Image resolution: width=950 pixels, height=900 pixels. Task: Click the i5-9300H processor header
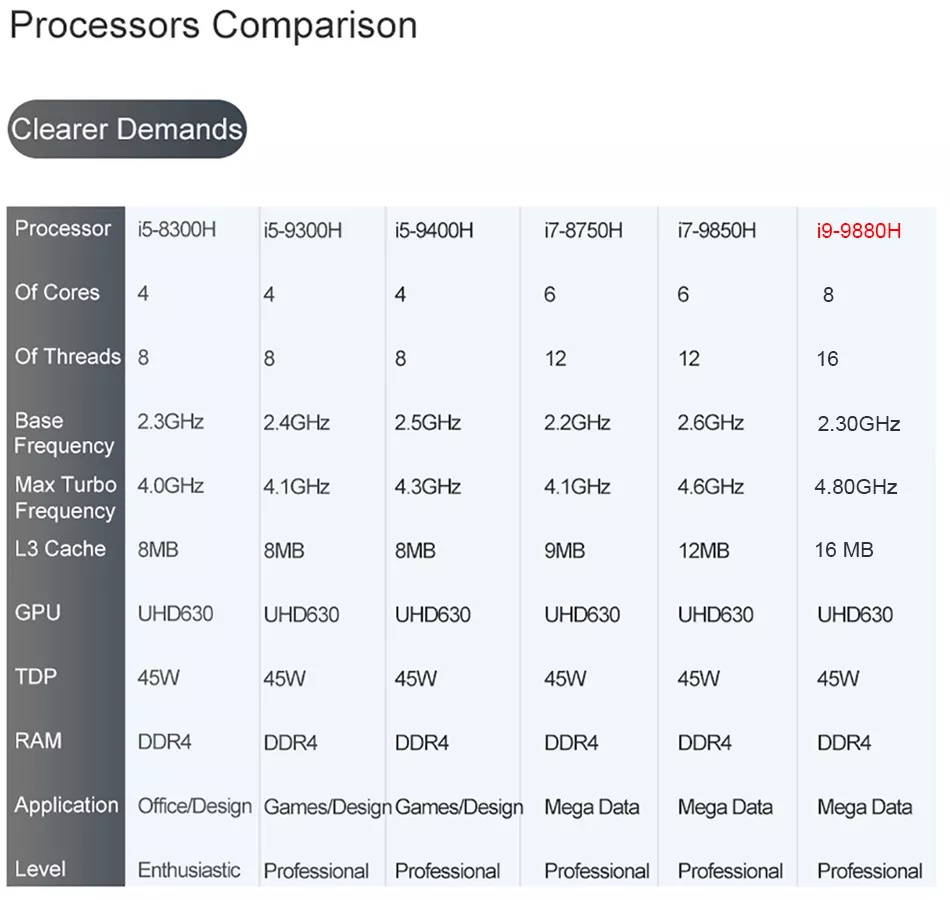click(x=303, y=231)
